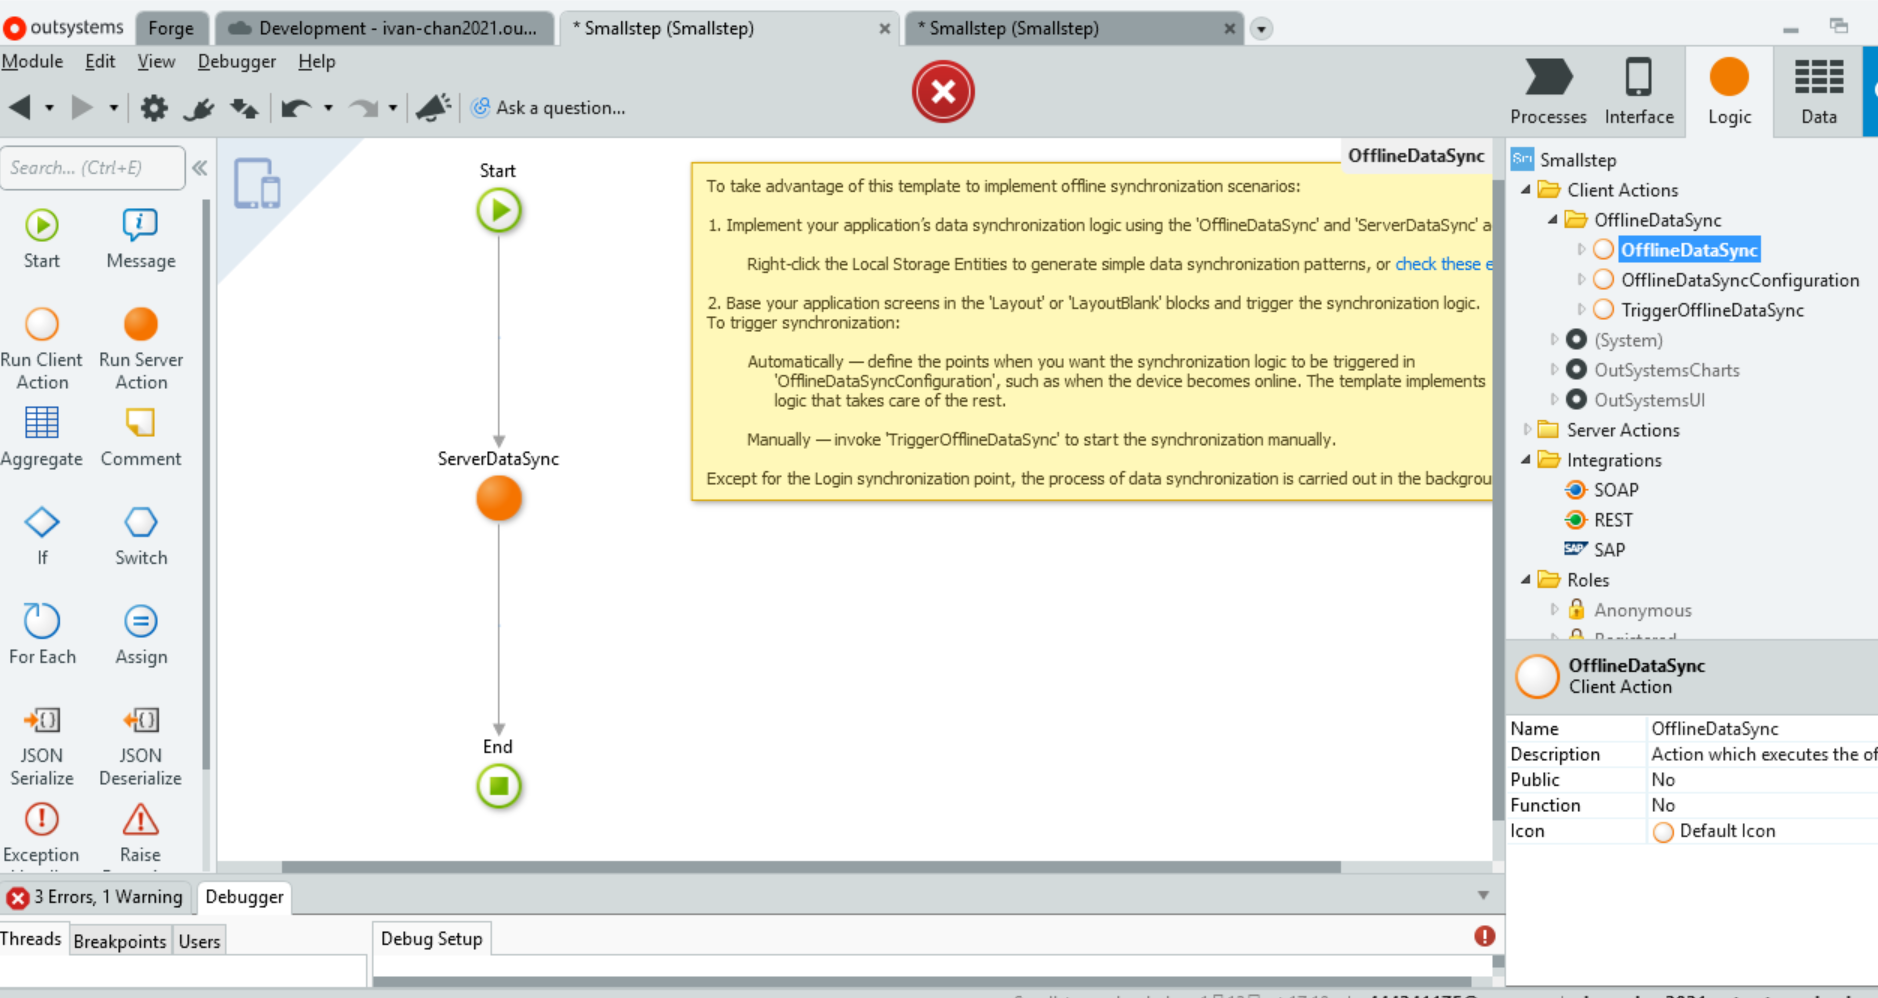
Task: Open the View menu
Action: coord(156,62)
